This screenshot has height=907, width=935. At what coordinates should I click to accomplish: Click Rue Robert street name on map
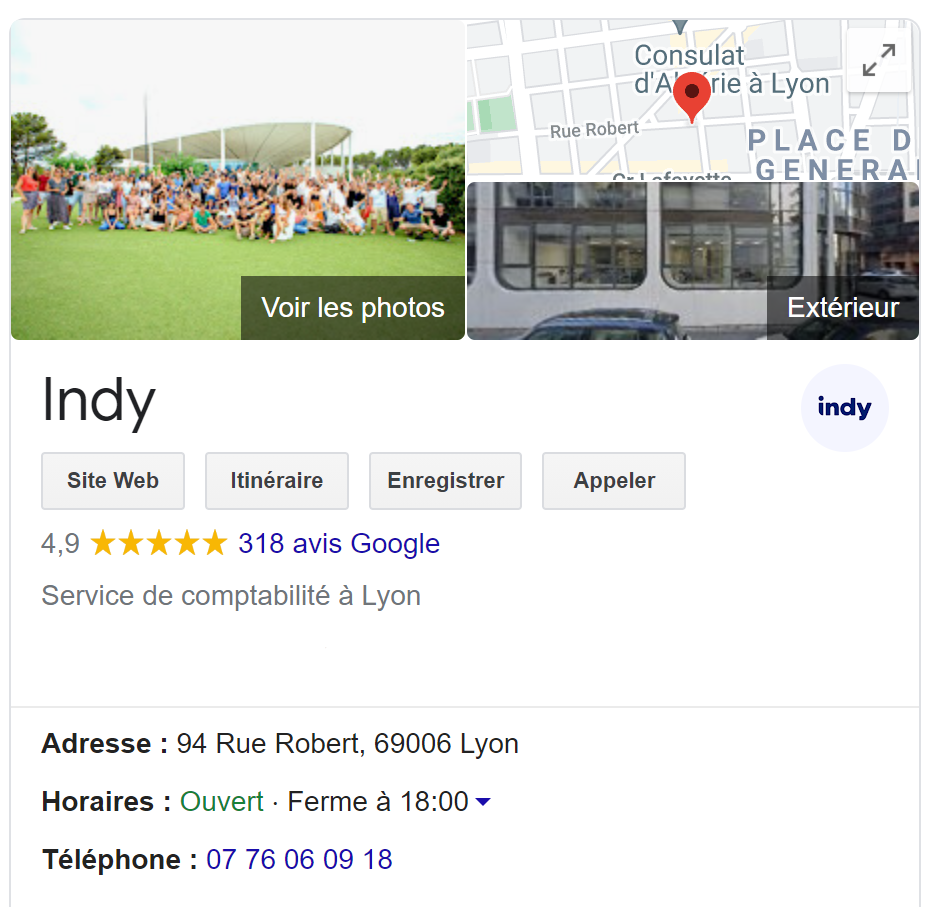tap(595, 128)
